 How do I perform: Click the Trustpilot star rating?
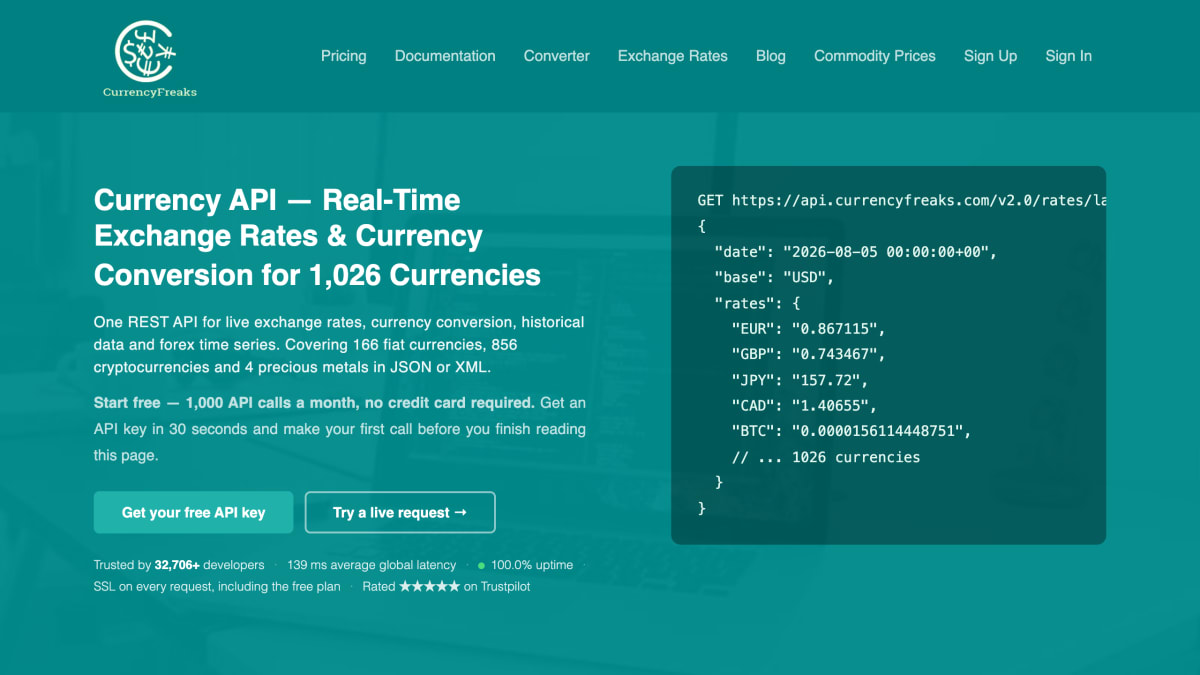point(430,587)
